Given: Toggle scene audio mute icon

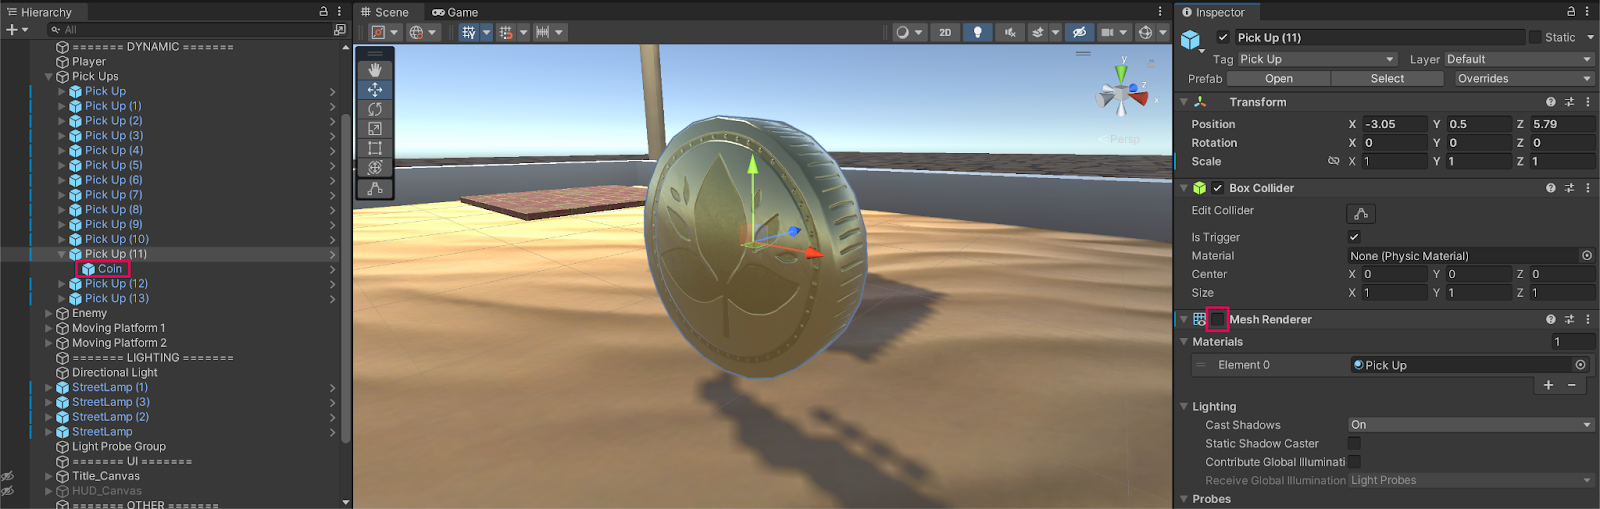Looking at the screenshot, I should point(1010,32).
